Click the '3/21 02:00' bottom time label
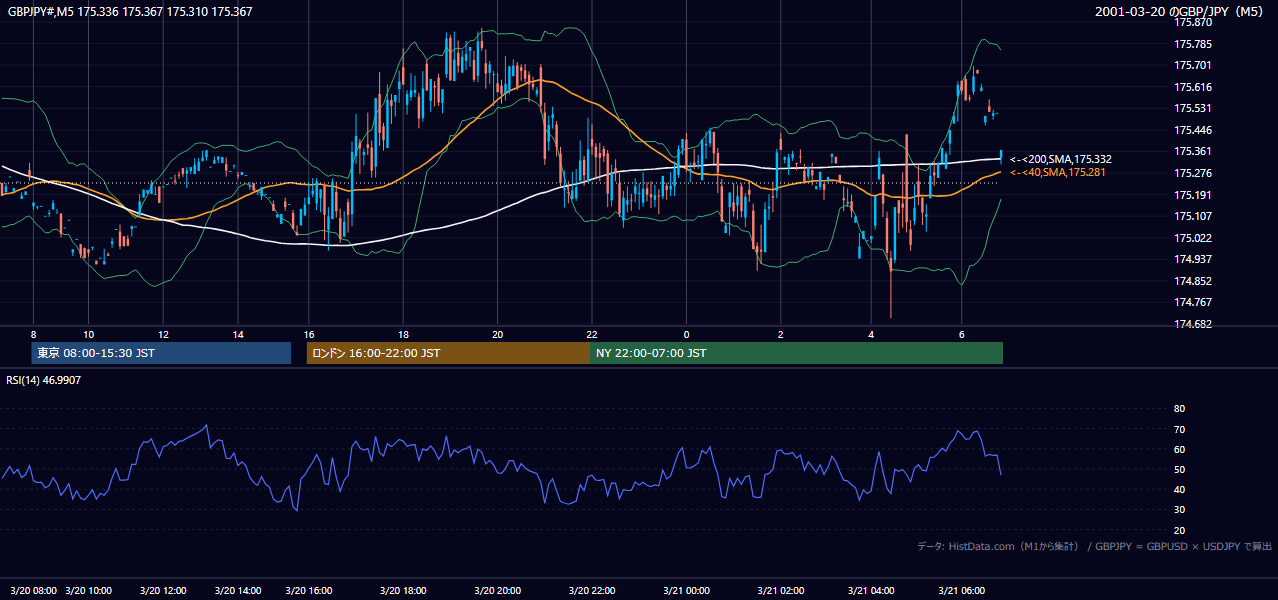 pos(780,591)
